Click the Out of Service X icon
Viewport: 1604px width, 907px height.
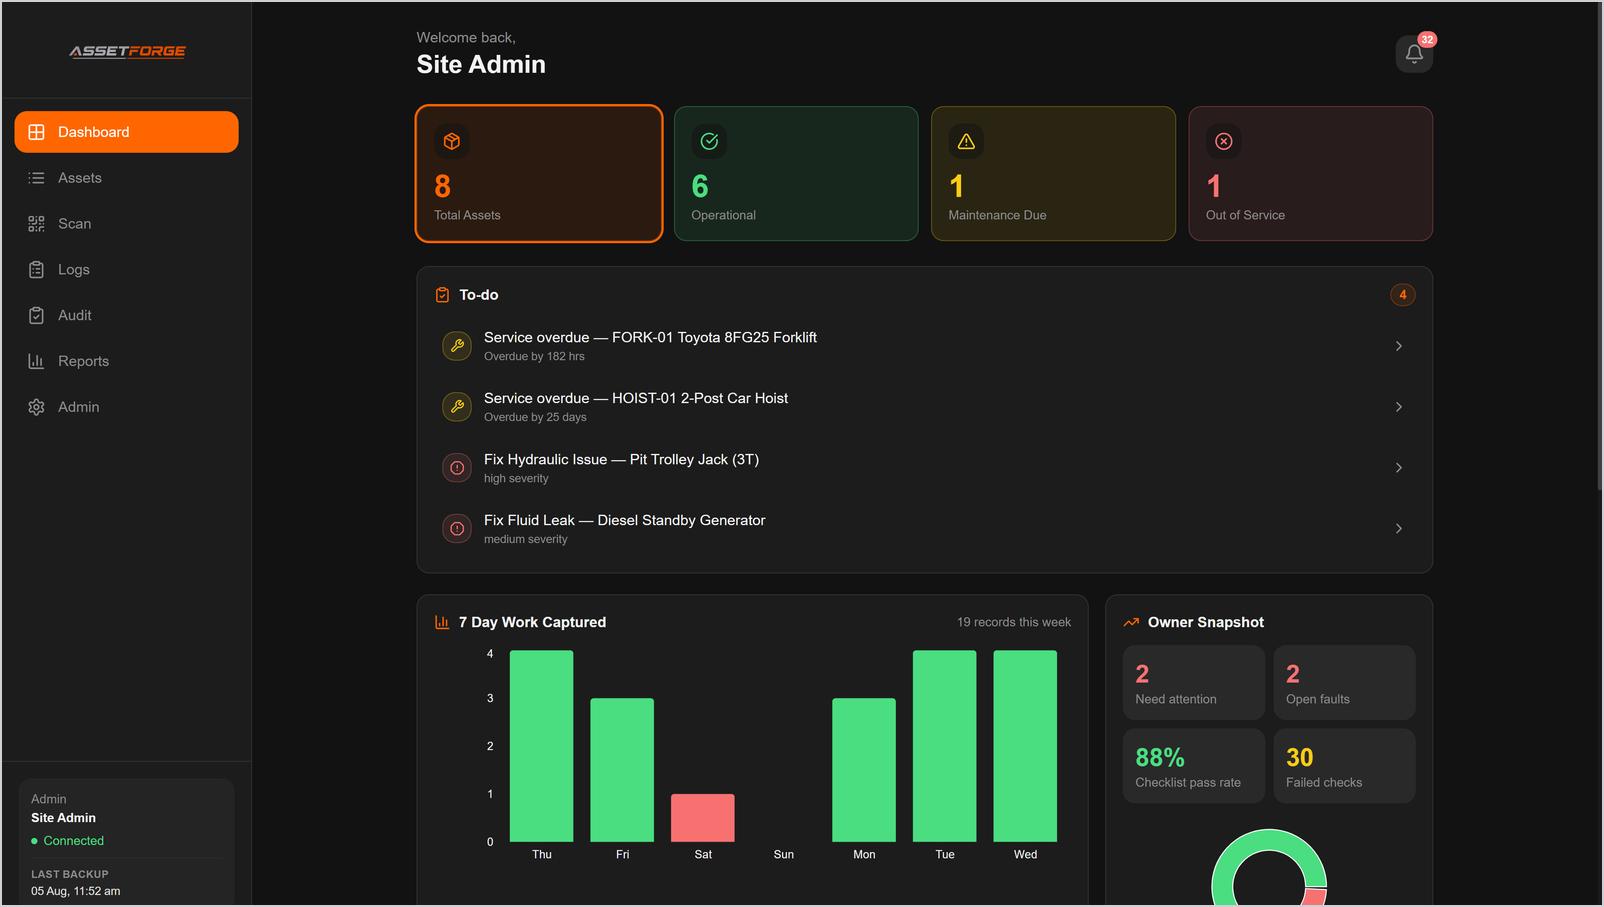pos(1223,141)
